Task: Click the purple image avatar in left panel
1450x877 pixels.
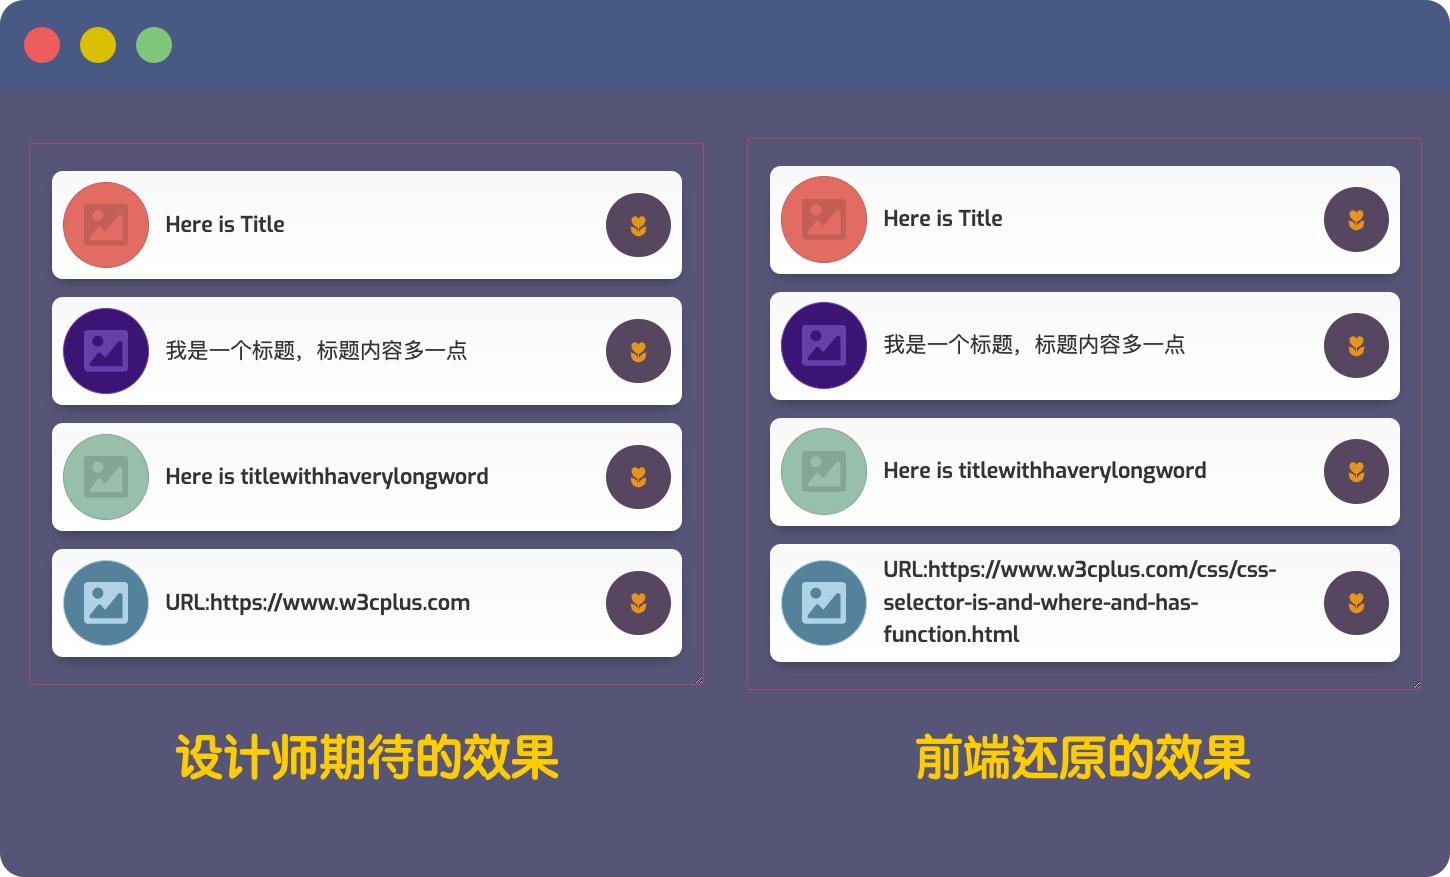Action: pyautogui.click(x=106, y=351)
